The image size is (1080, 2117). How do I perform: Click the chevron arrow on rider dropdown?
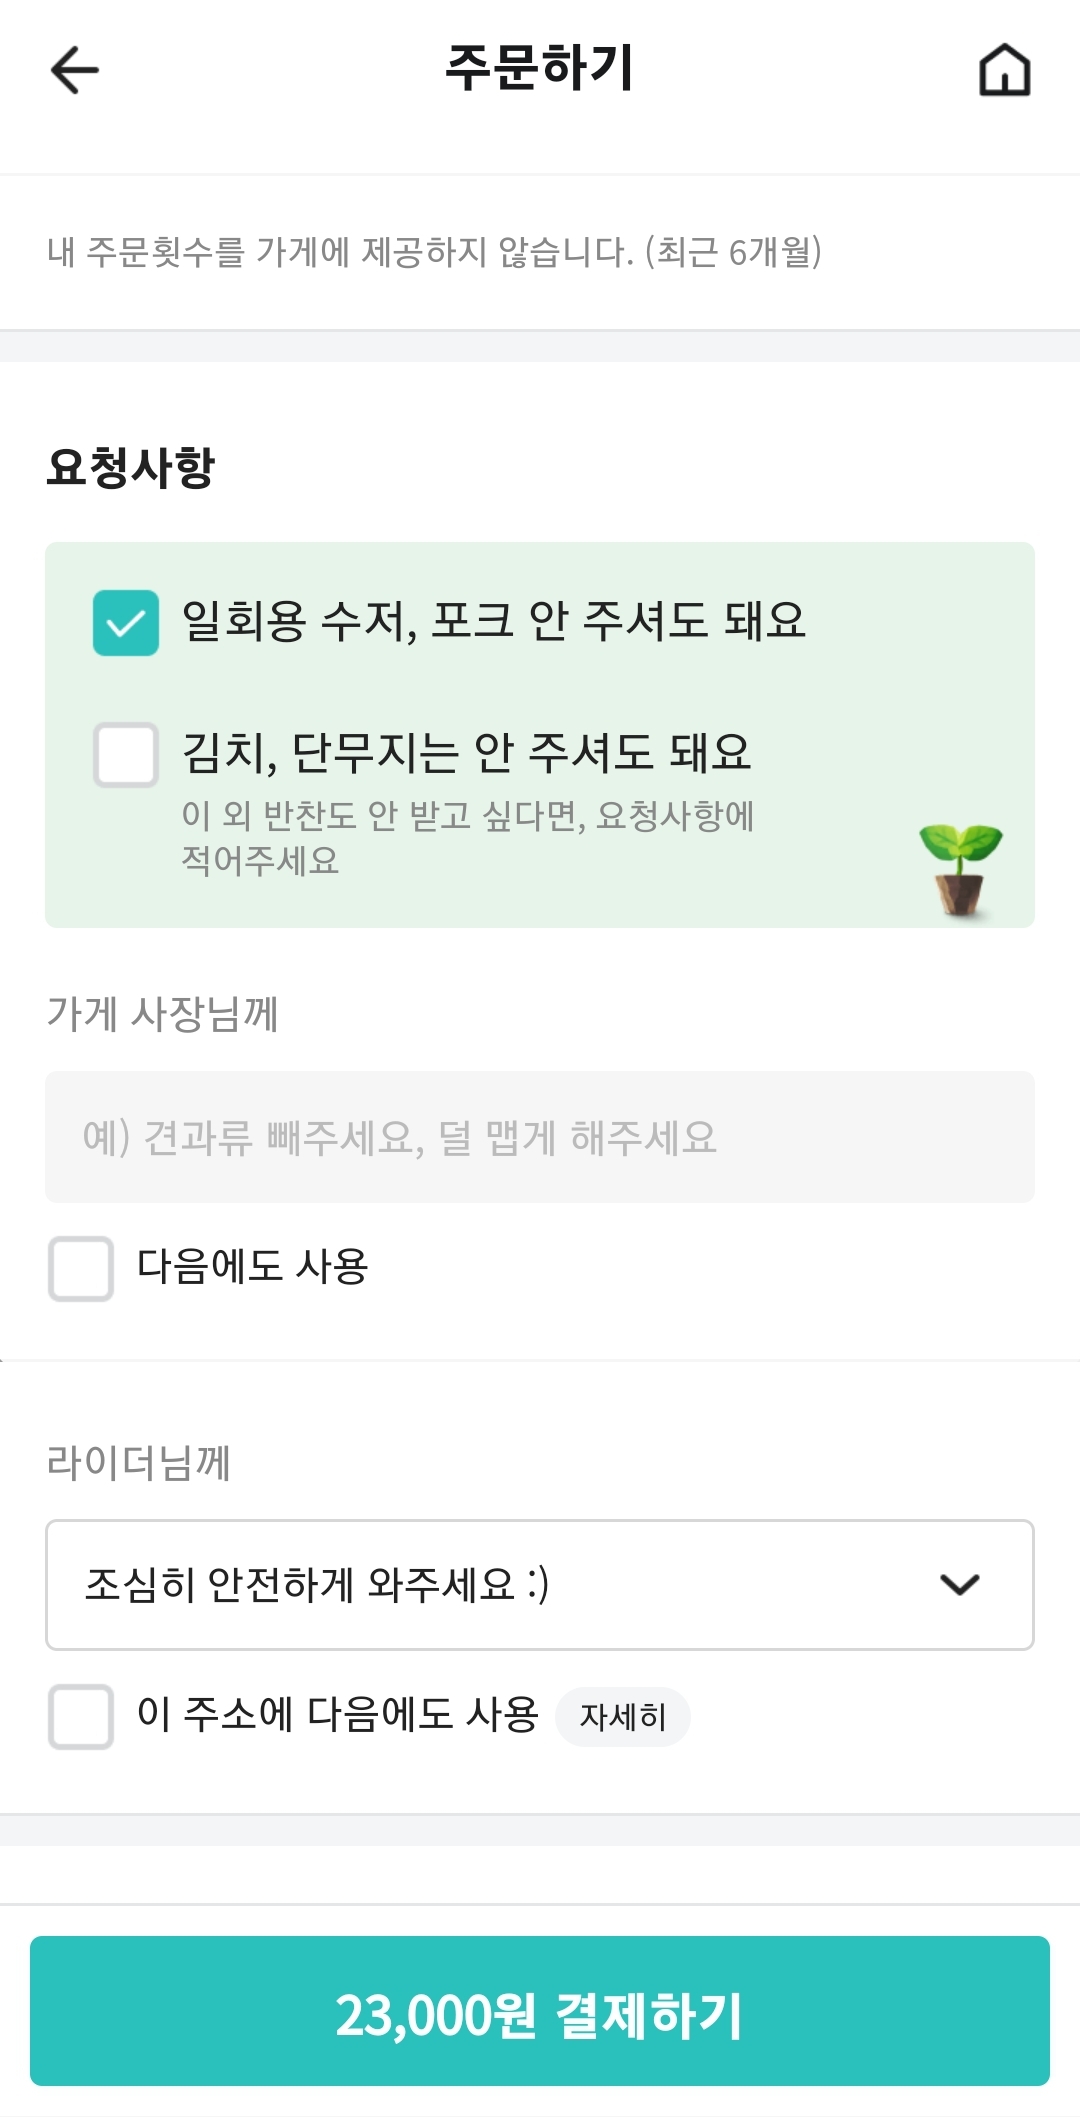pyautogui.click(x=959, y=1585)
